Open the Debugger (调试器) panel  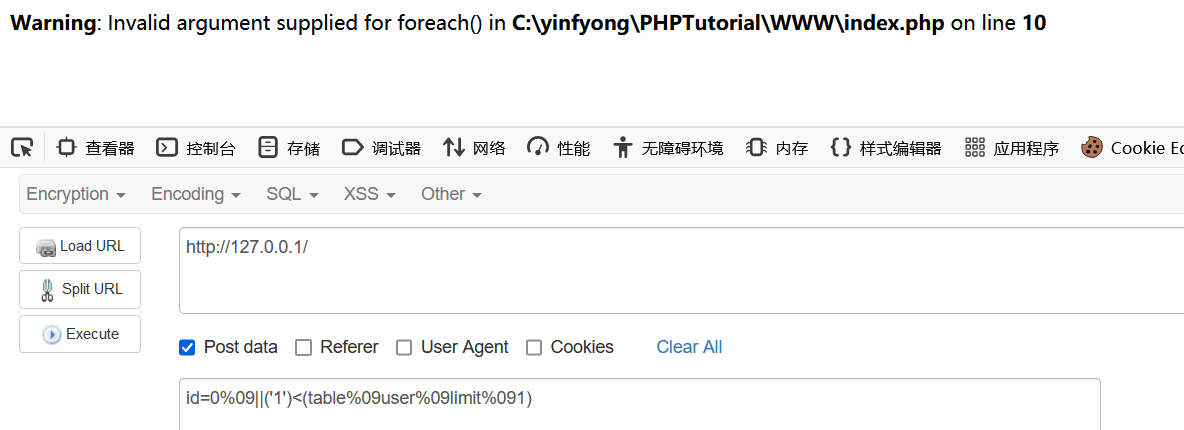(x=381, y=147)
